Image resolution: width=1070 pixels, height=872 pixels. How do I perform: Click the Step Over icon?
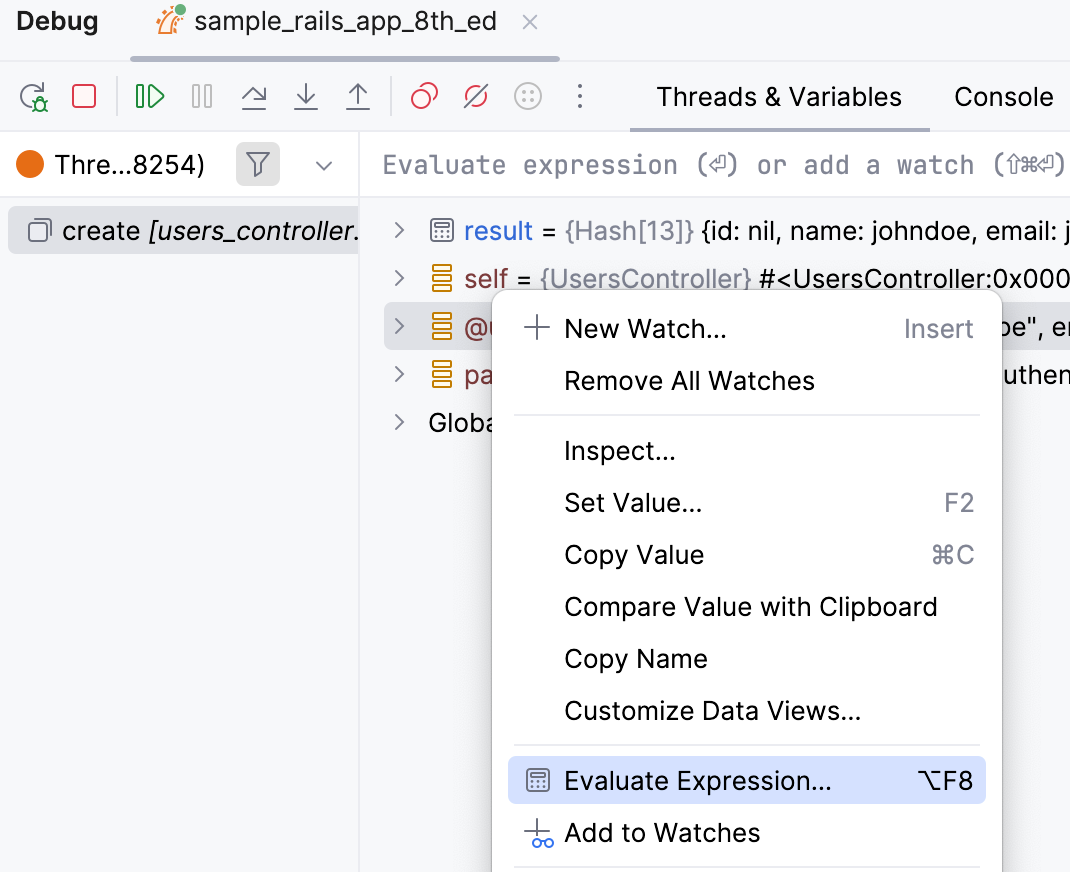[x=254, y=96]
